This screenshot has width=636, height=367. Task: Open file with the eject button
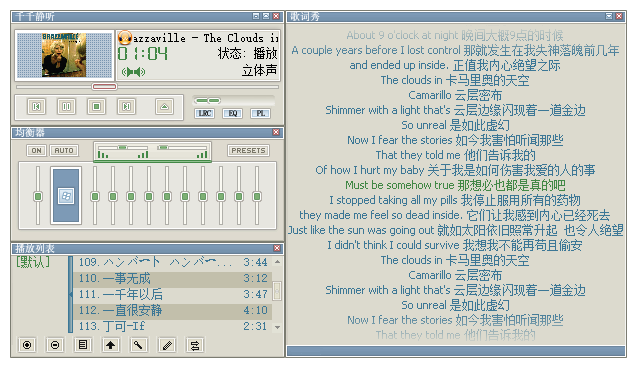coord(164,107)
